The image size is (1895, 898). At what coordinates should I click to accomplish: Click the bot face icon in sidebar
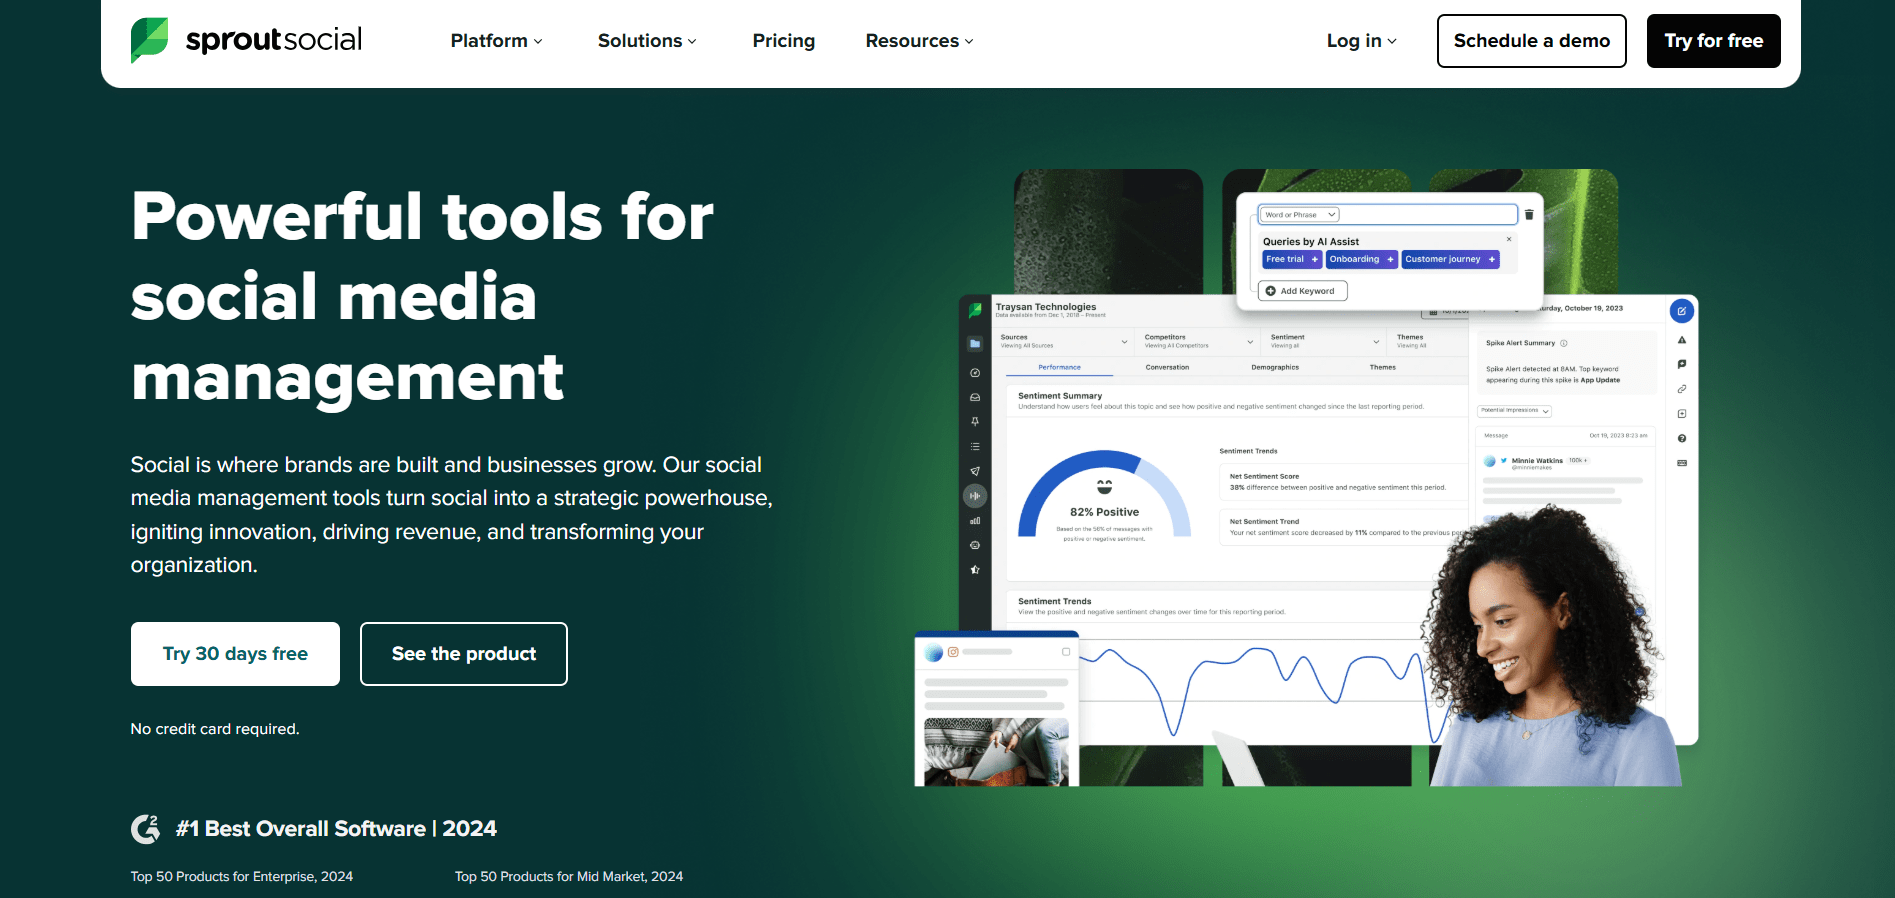coord(975,545)
